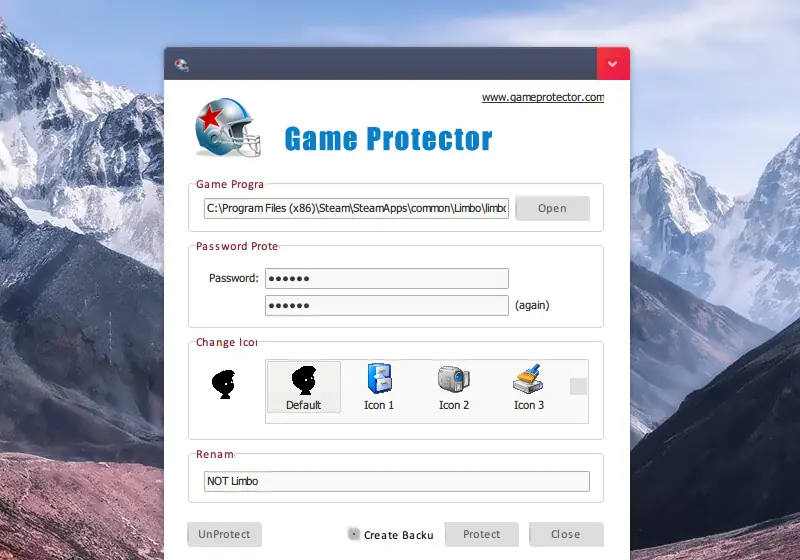
Task: Click the helmet icon in title bar
Action: 181,65
